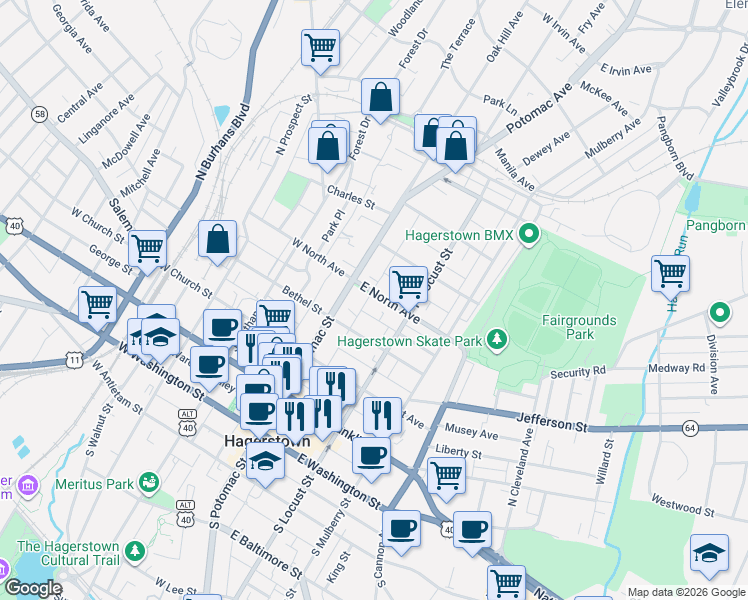
Task: Open The Hagerstown Cultural Trail label
Action: point(68,553)
